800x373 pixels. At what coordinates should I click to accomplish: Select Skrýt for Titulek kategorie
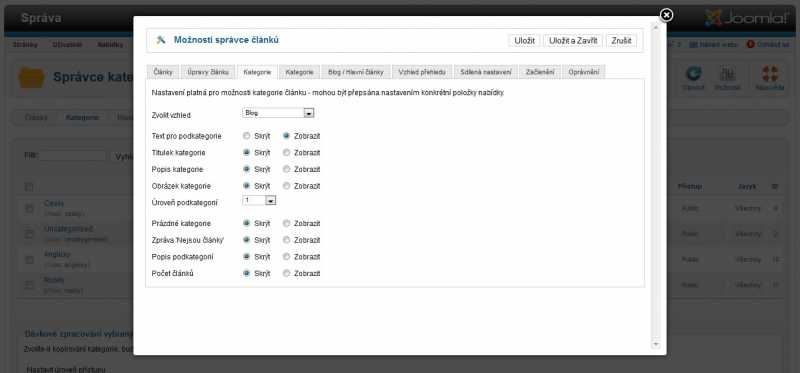(x=246, y=153)
